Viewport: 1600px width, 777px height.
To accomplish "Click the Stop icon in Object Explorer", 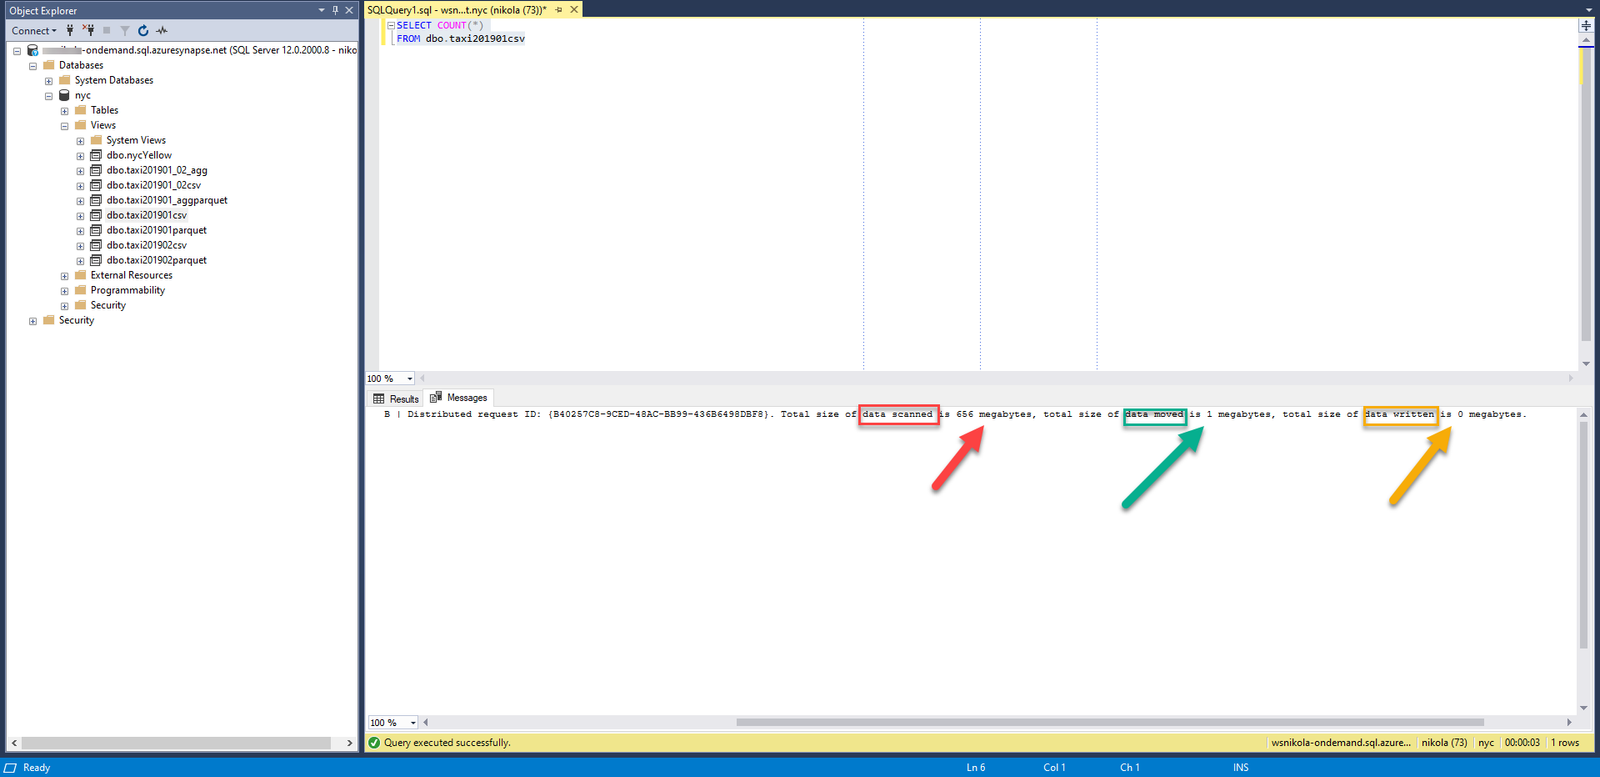I will pos(107,31).
